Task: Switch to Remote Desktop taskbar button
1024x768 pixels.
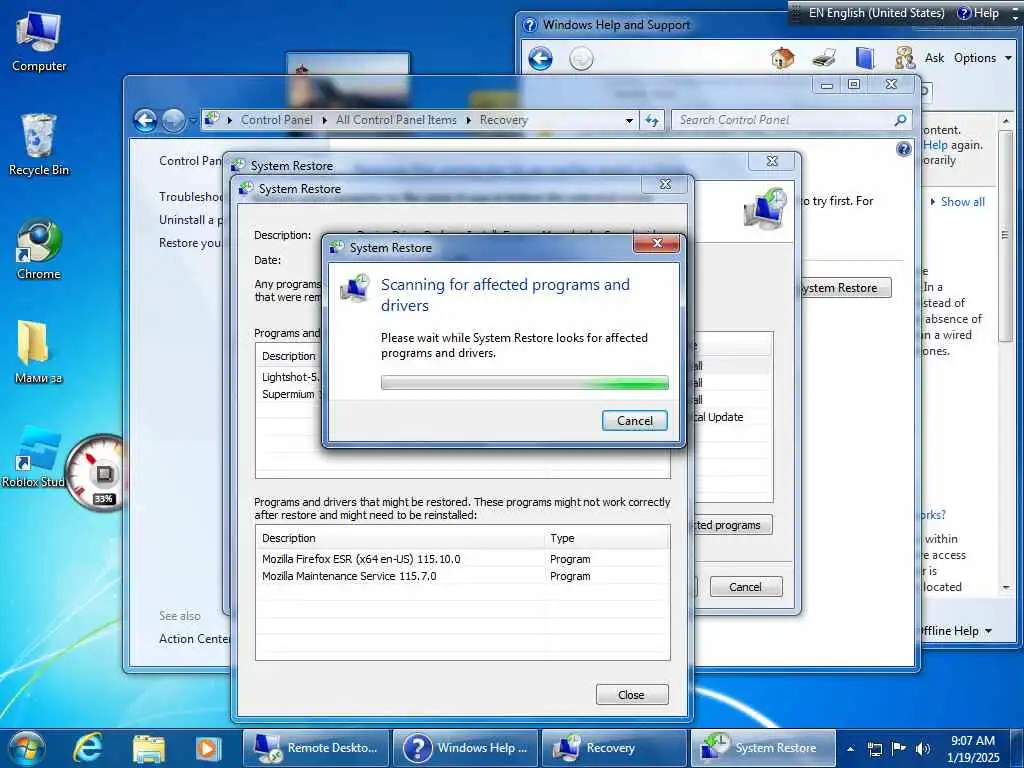Action: [x=316, y=748]
